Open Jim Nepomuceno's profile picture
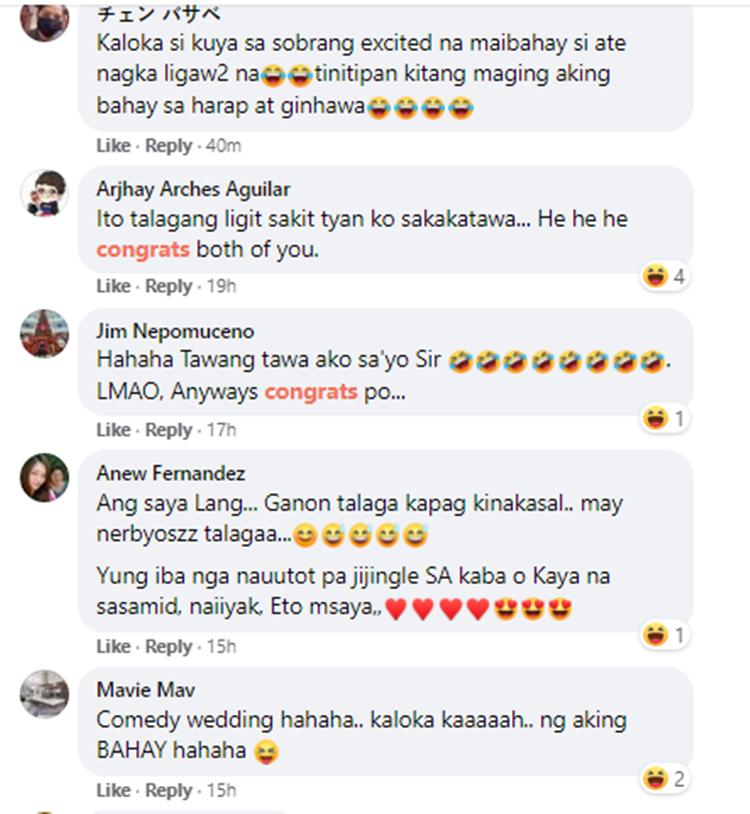Image resolution: width=750 pixels, height=814 pixels. [45, 334]
